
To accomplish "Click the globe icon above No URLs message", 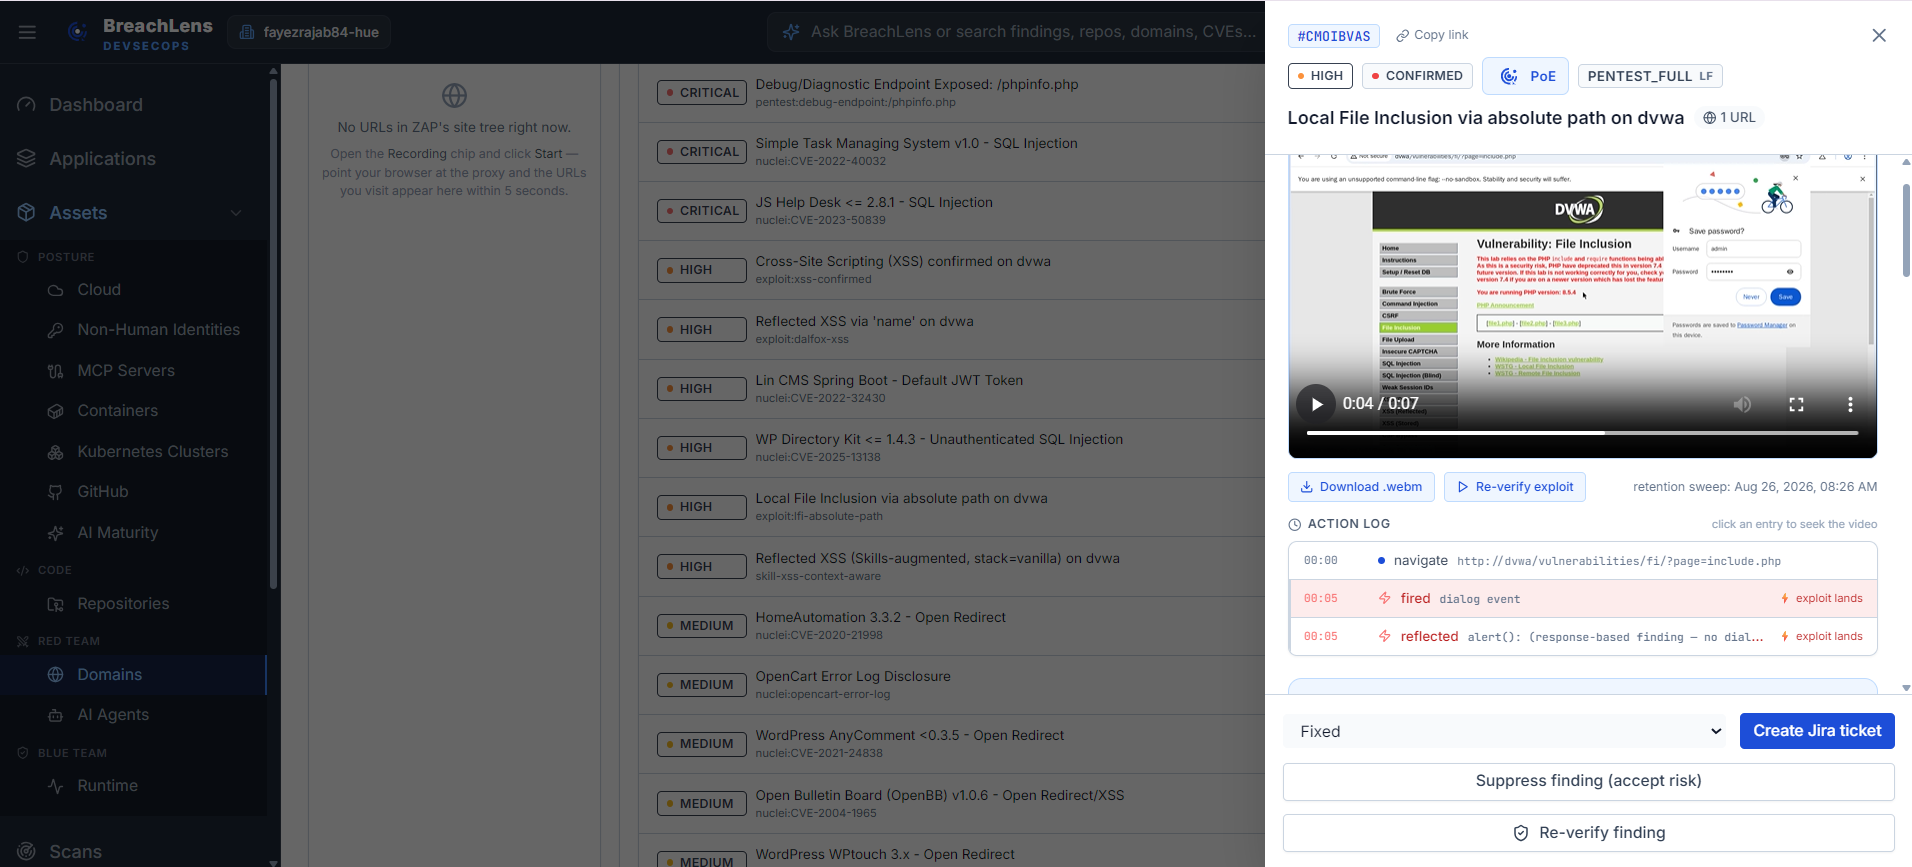I will 454,96.
